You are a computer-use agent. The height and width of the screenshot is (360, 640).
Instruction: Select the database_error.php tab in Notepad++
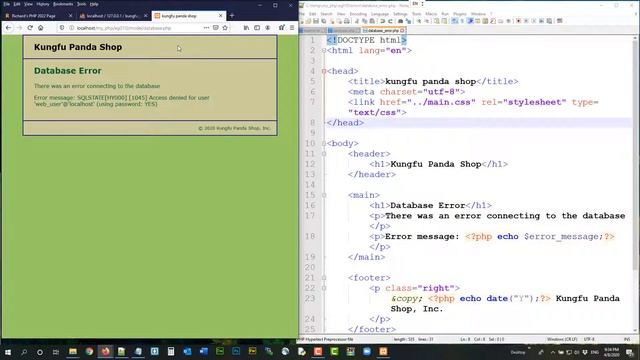tap(383, 31)
